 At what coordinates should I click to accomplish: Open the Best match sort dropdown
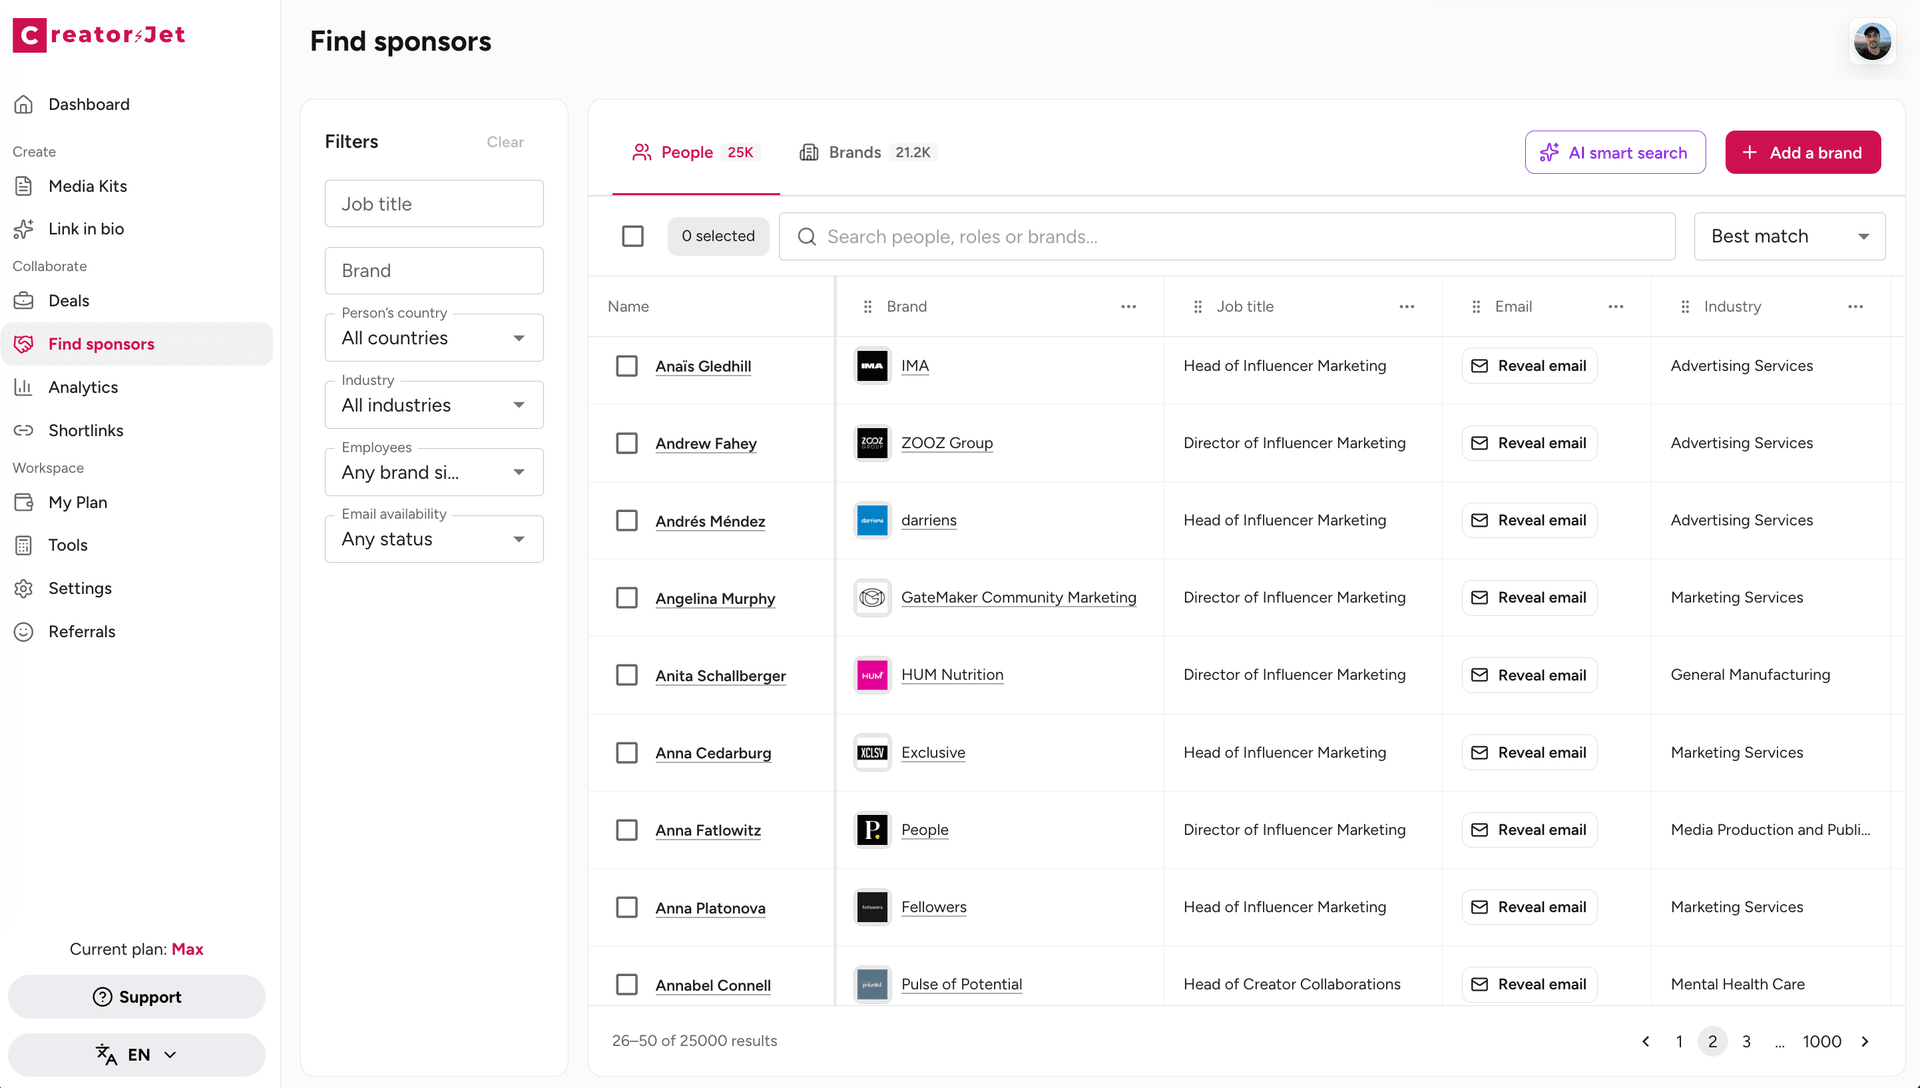click(x=1789, y=236)
